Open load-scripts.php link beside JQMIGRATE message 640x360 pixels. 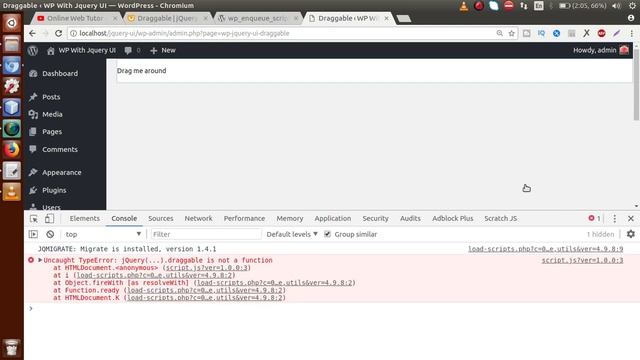pos(545,249)
